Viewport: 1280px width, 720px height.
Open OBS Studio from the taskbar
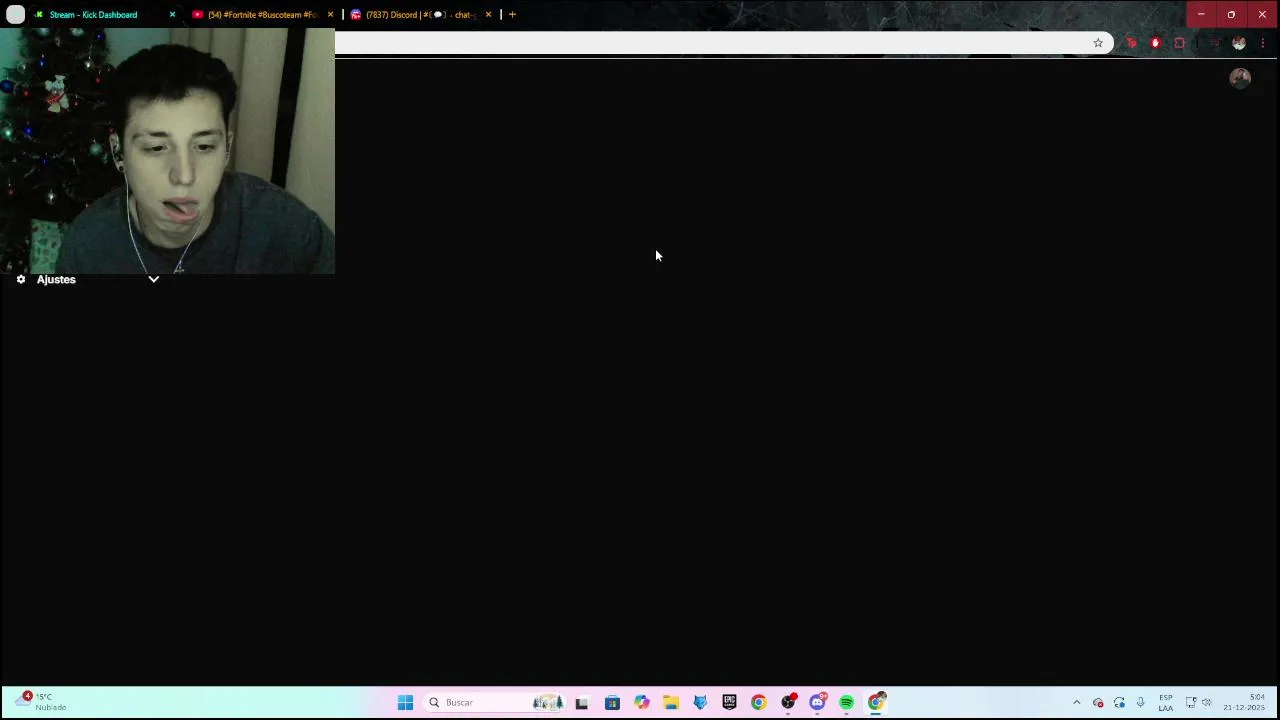(x=788, y=703)
